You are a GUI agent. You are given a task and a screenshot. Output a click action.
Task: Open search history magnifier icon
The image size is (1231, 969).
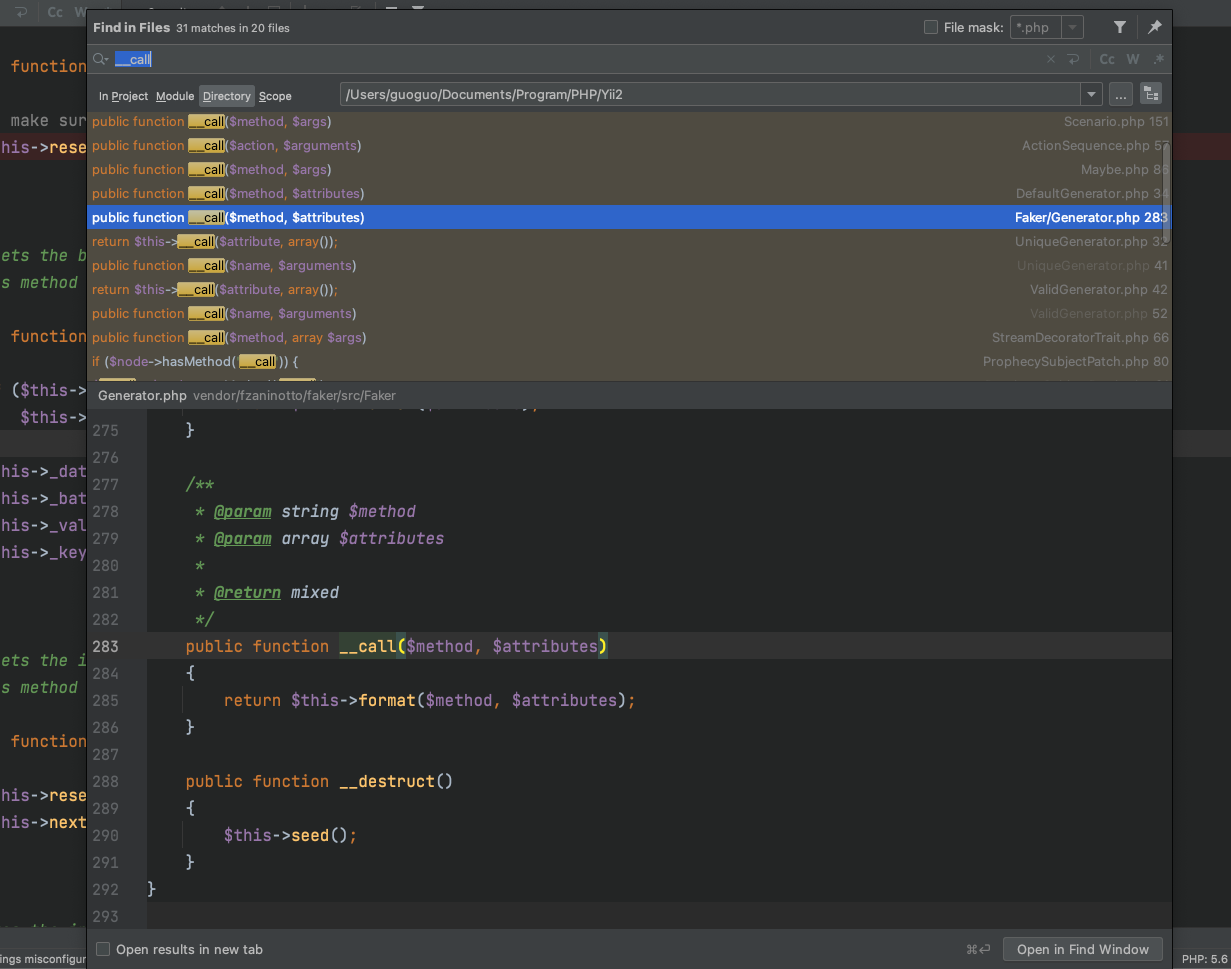[100, 60]
